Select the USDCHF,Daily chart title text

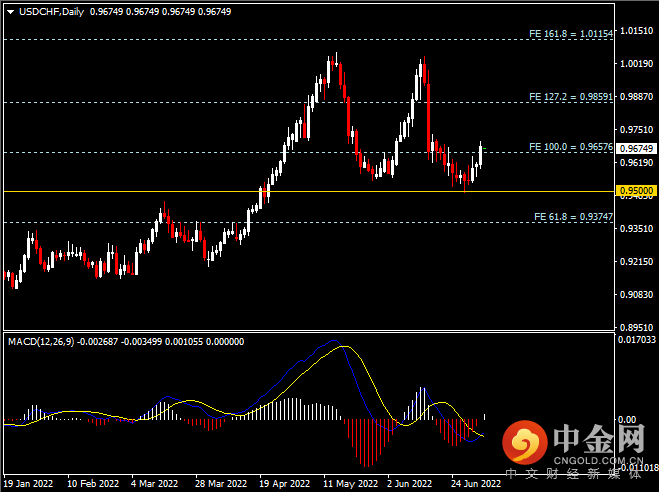(x=51, y=12)
